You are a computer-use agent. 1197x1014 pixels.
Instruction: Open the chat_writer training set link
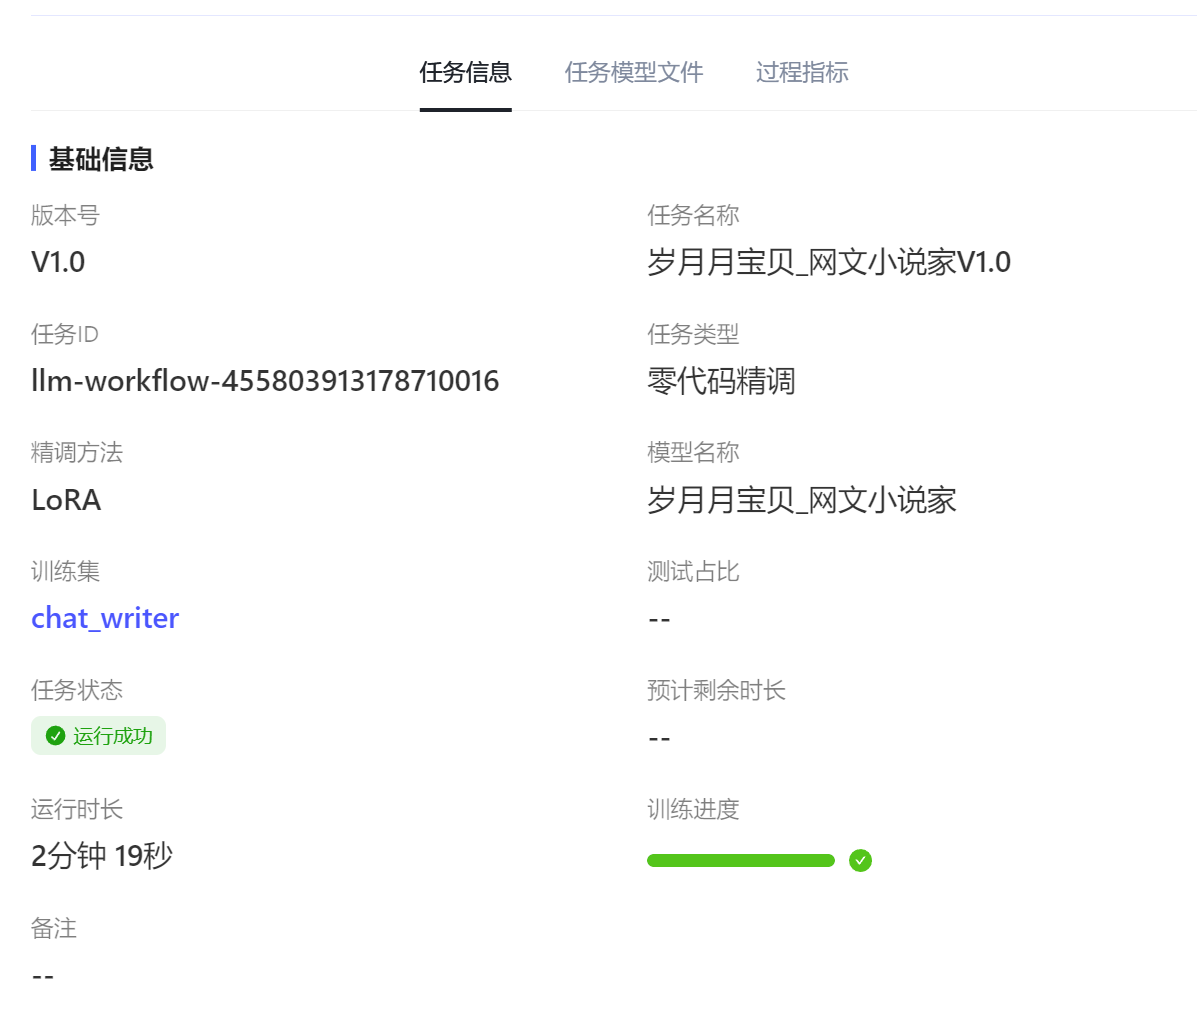coord(105,618)
